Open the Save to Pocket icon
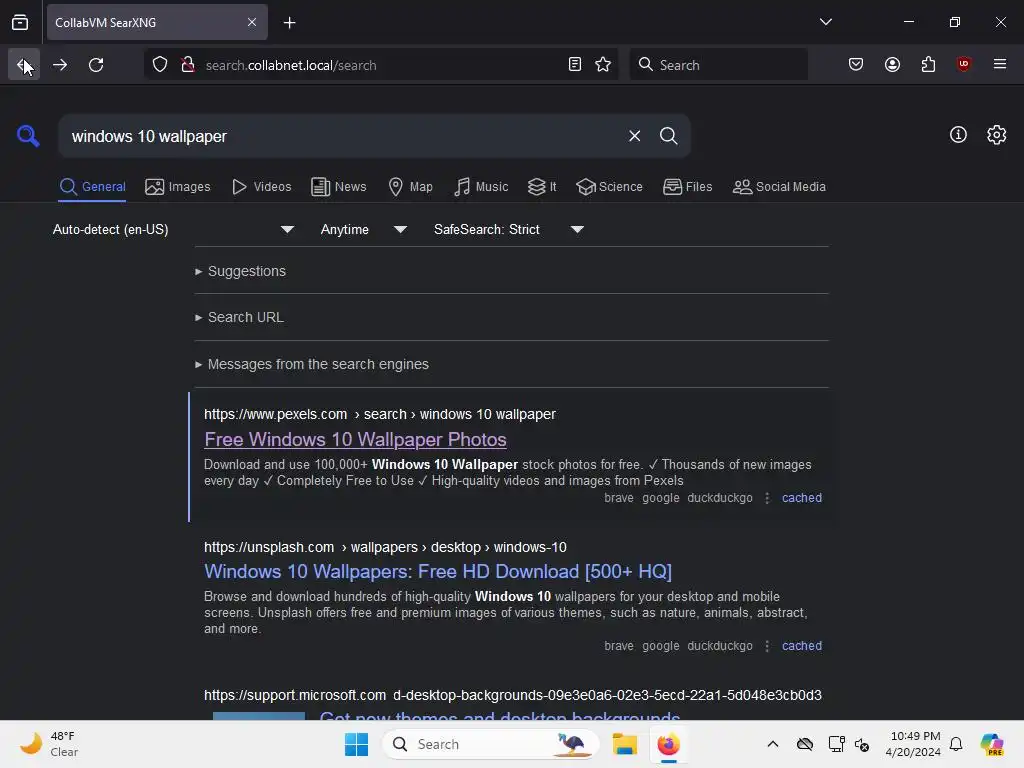Viewport: 1024px width, 768px height. (x=856, y=65)
